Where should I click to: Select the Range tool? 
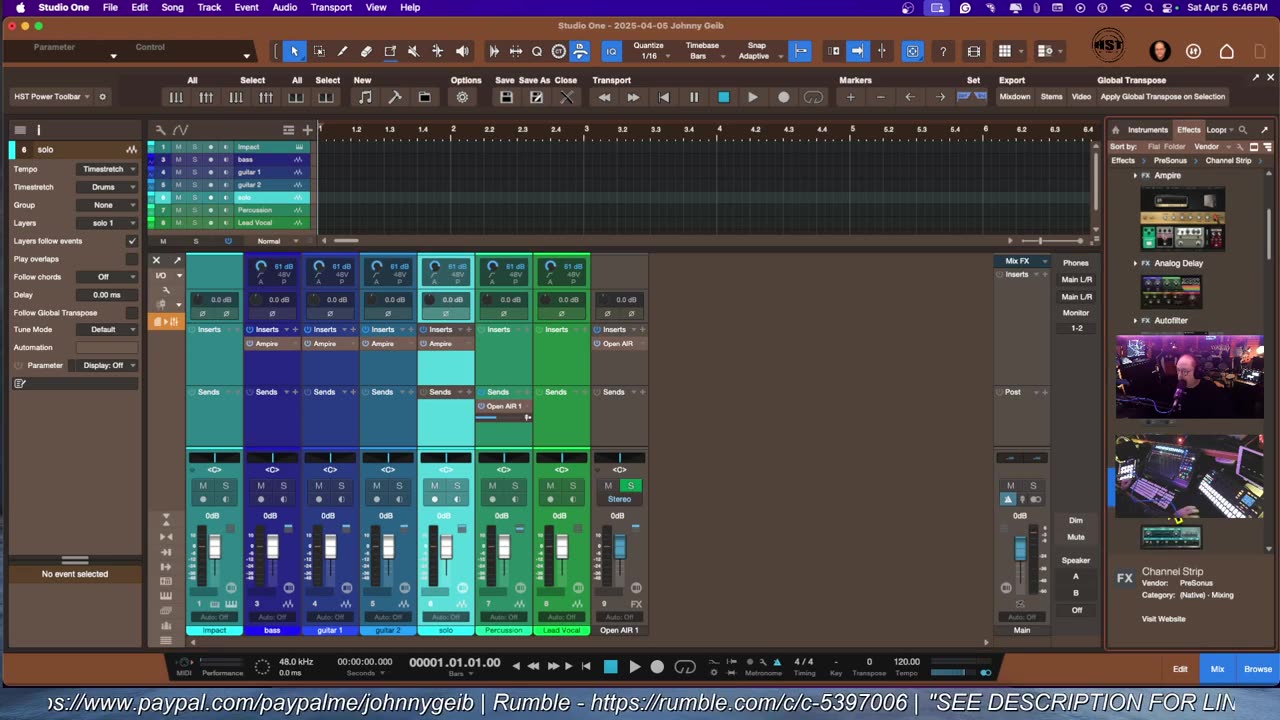(x=319, y=51)
